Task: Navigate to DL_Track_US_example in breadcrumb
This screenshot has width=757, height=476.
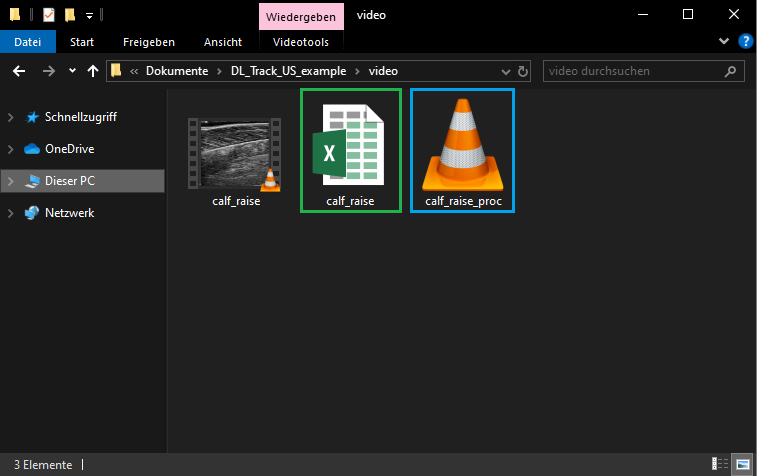Action: (288, 71)
